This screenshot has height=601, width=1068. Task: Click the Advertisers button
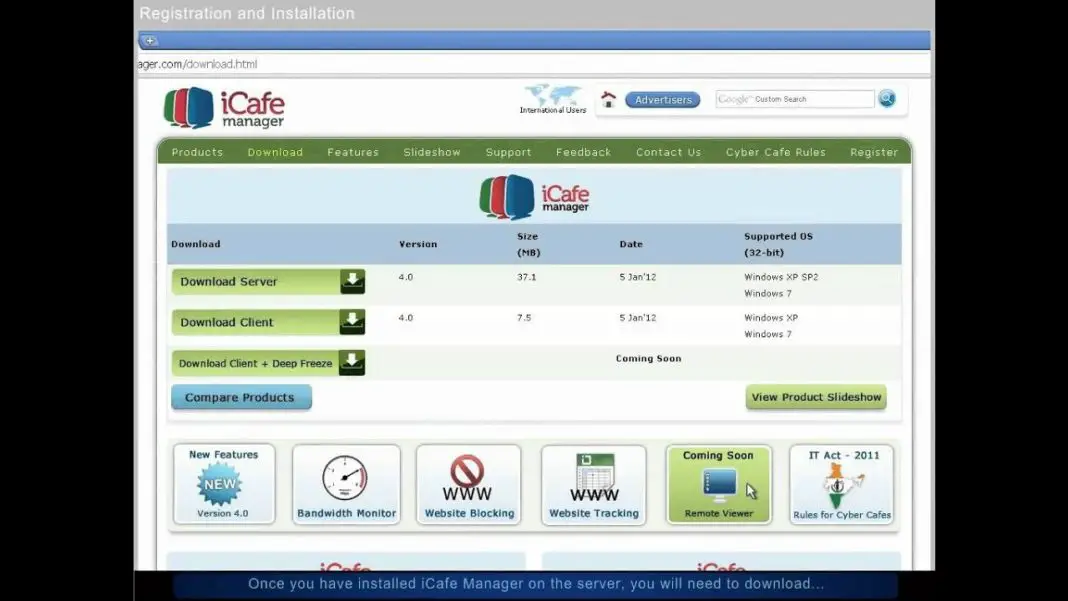(x=663, y=99)
